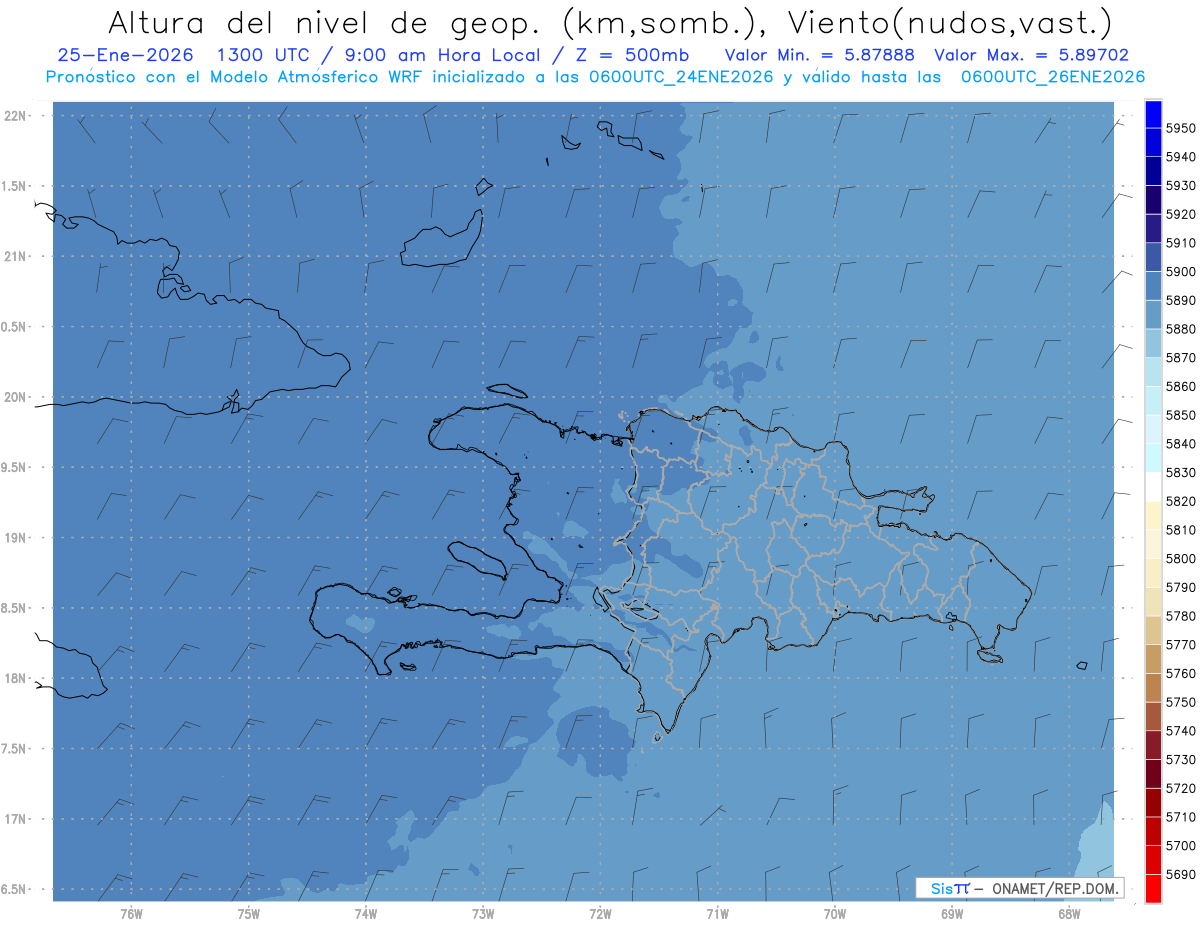
Task: Click the '5840' color scale value
Action: 1180,444
